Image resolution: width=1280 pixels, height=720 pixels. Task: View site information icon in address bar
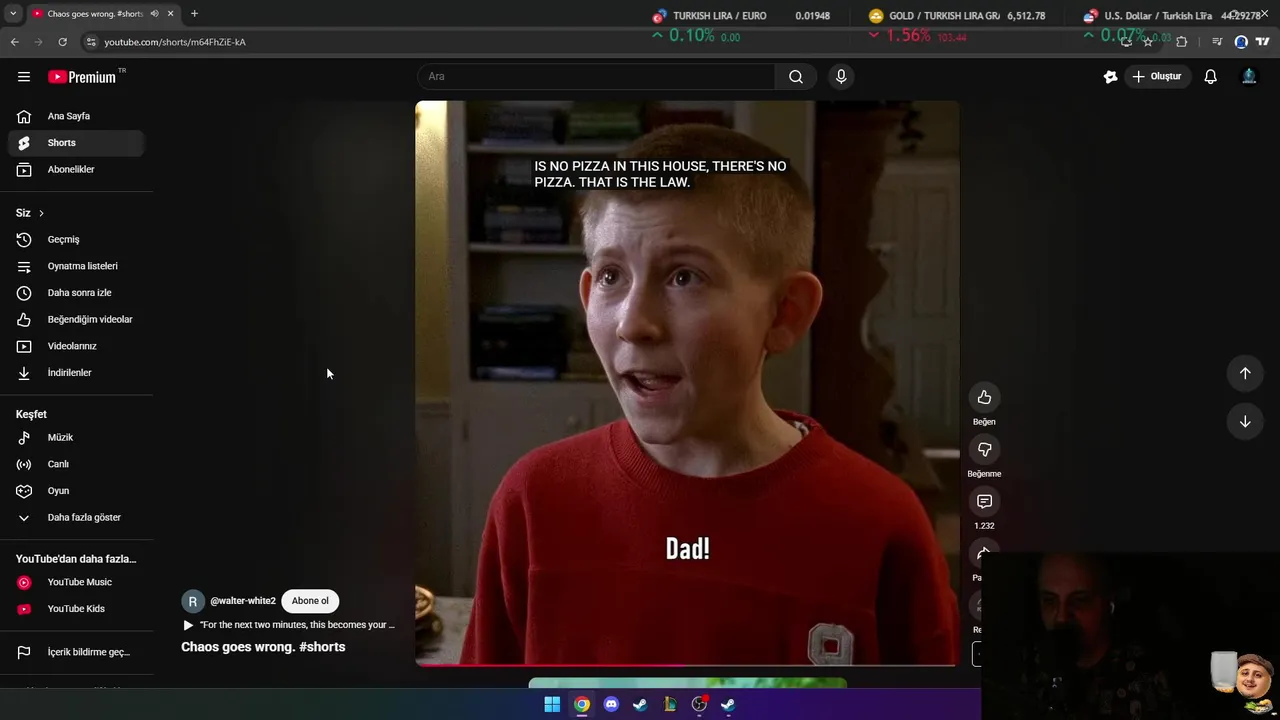(91, 42)
